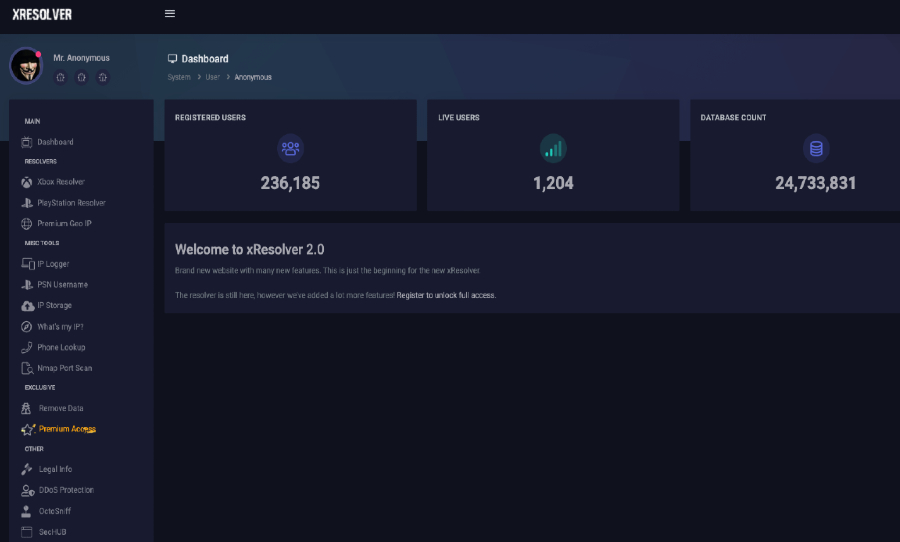Screen dimensions: 900x542
Task: Click the PSN Username icon
Action: (x=26, y=284)
